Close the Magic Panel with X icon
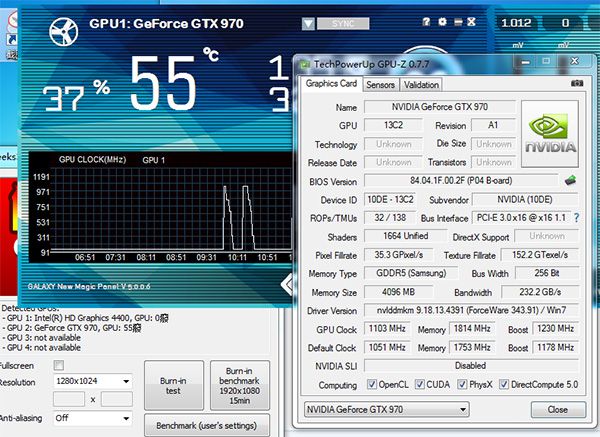 pyautogui.click(x=471, y=22)
